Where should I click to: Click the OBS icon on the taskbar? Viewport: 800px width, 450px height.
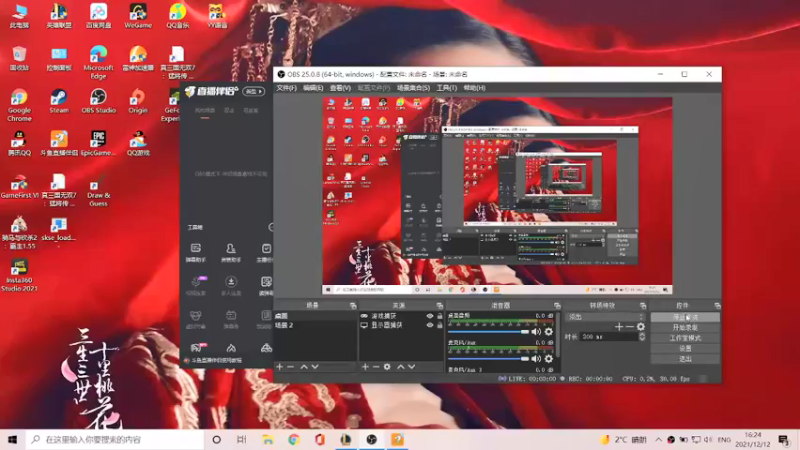click(371, 439)
